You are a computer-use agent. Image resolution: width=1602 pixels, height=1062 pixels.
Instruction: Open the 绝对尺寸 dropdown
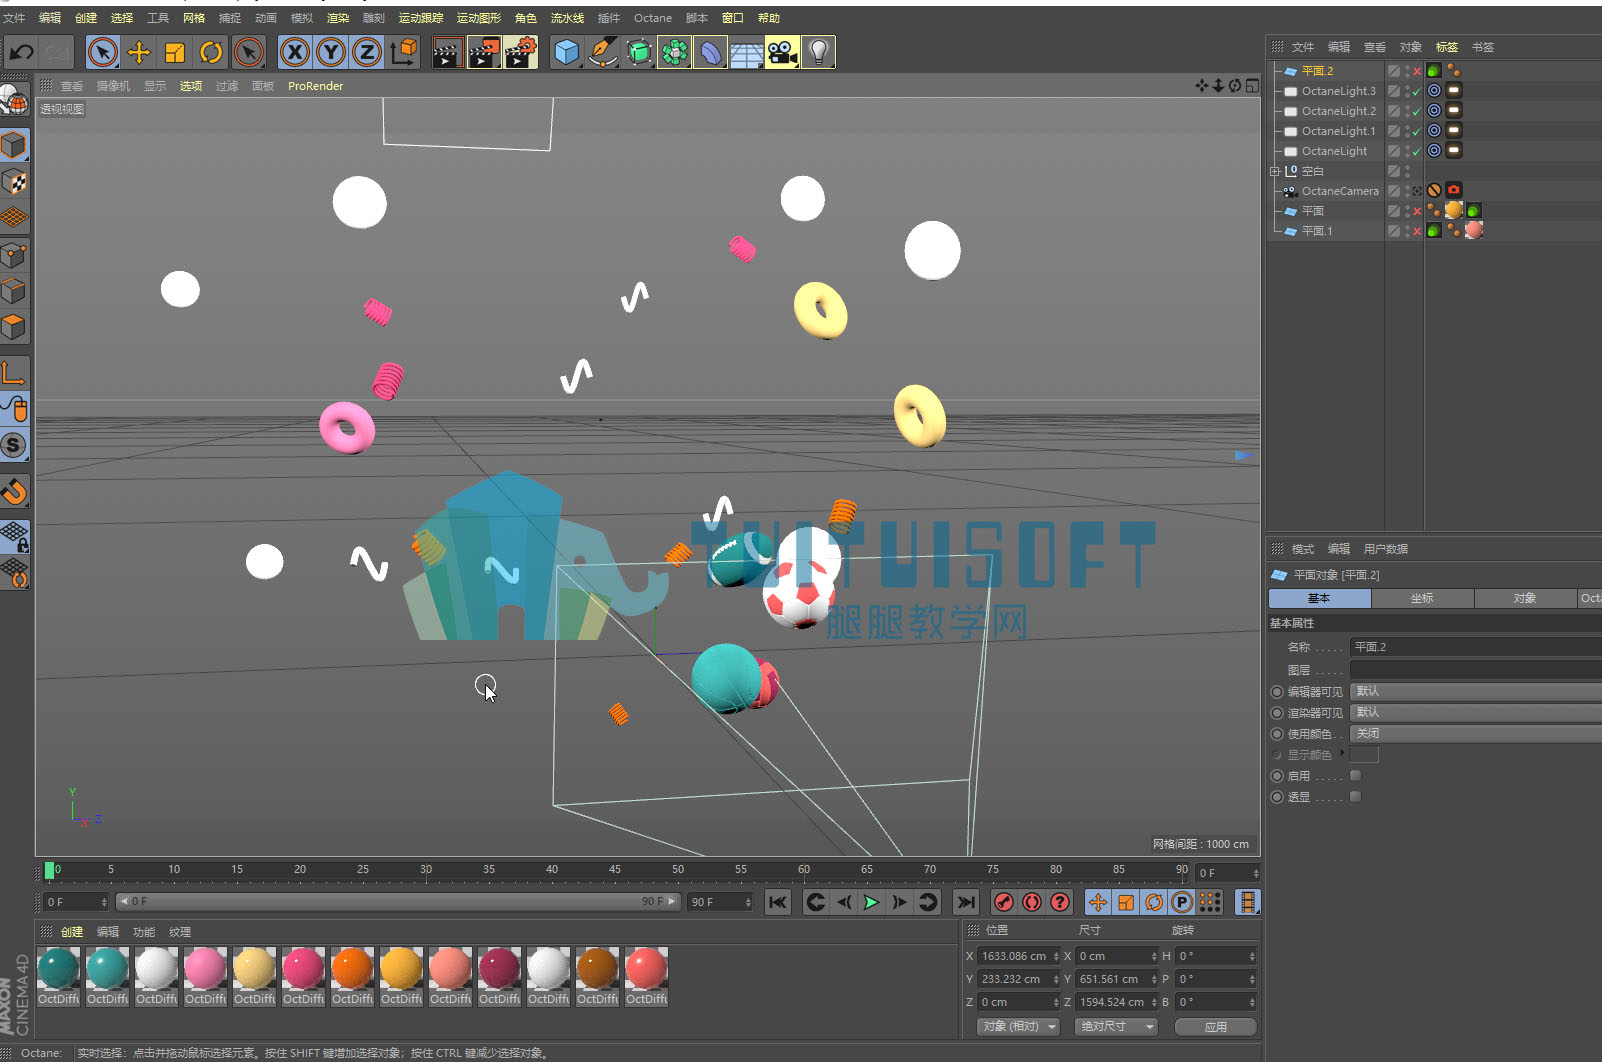click(1115, 1027)
